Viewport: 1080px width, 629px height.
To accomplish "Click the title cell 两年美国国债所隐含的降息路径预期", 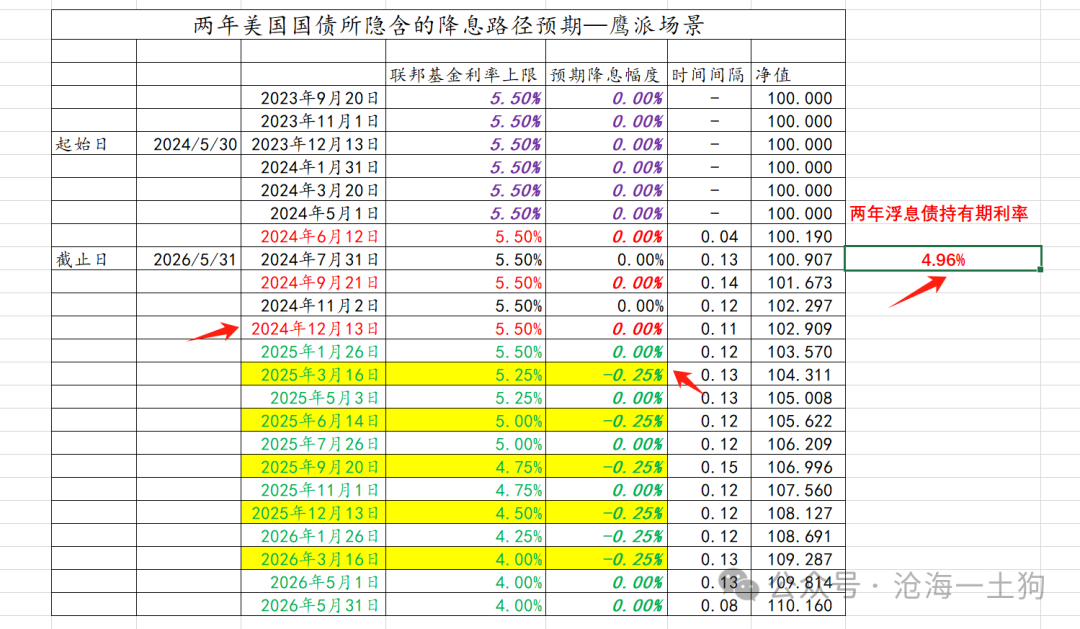I will coord(448,25).
